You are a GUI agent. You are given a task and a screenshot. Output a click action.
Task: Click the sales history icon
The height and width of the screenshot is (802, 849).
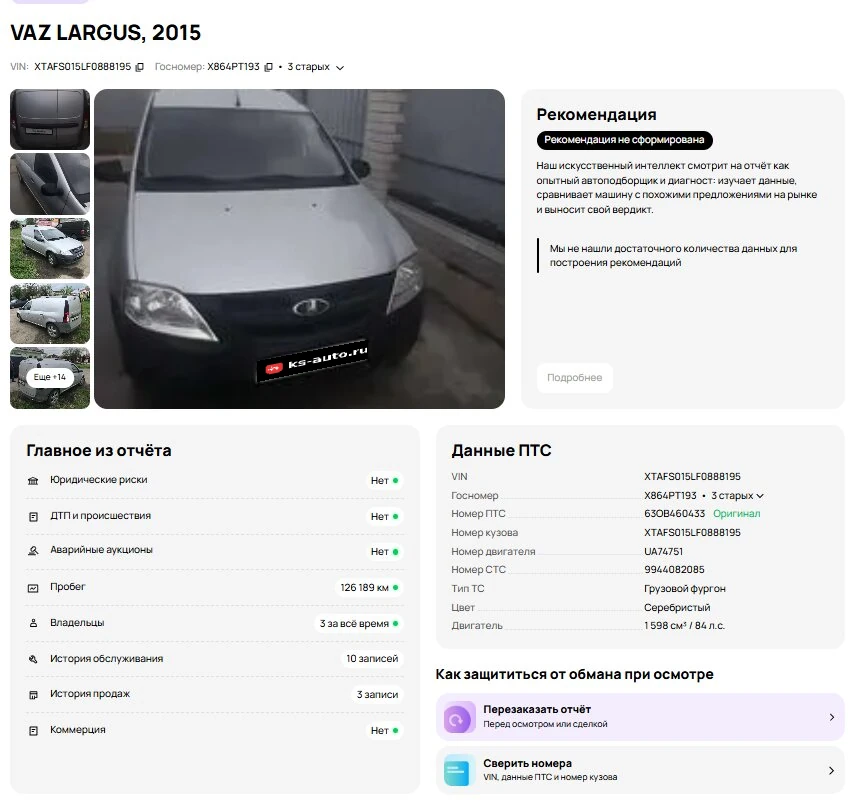(33, 694)
